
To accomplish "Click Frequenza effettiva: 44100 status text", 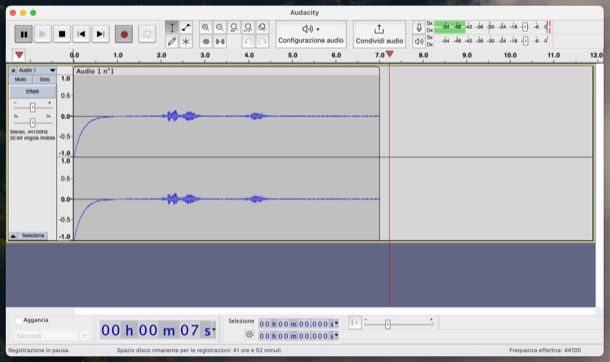I will point(545,350).
